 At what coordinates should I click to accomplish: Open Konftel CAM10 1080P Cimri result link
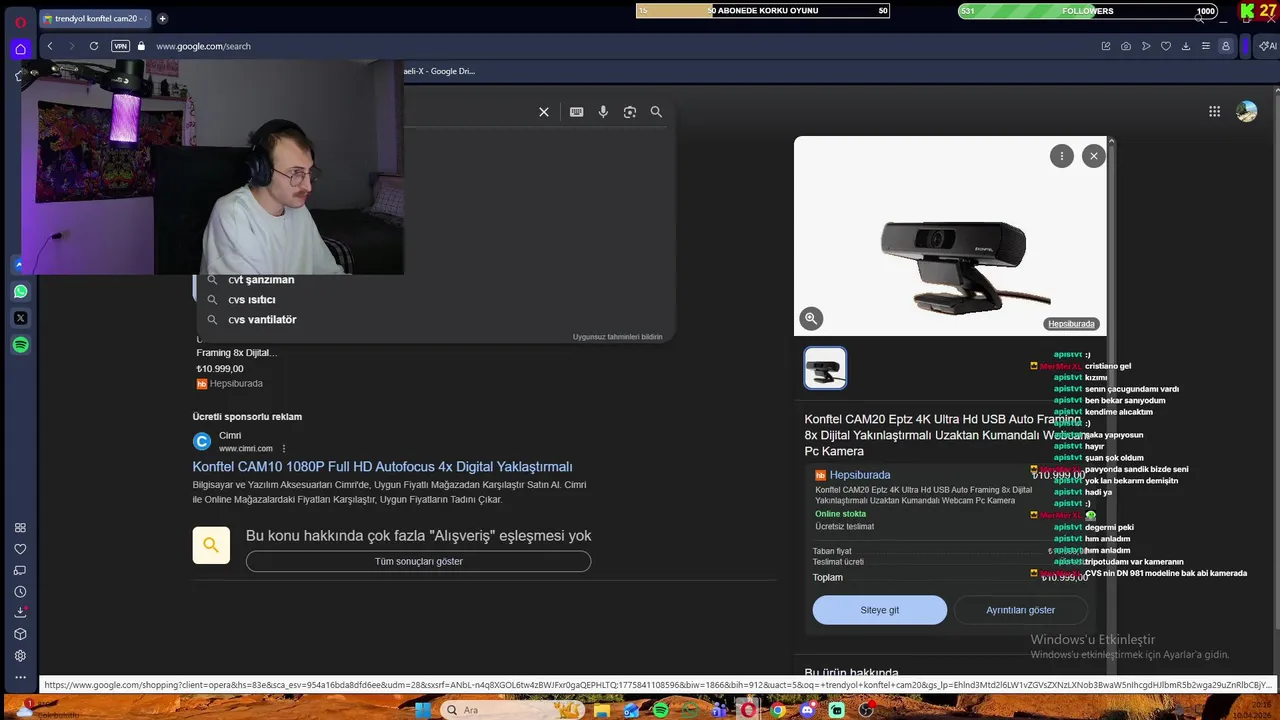click(382, 467)
